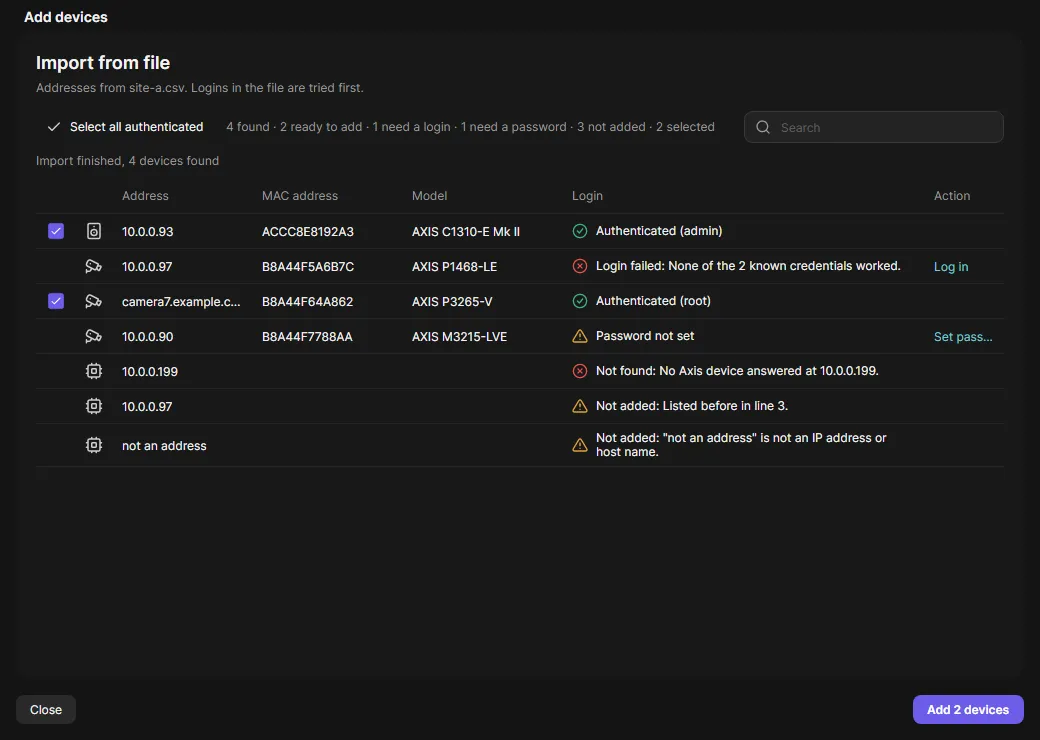Click the red error icon beside 'Not found'
This screenshot has height=740, width=1040.
pos(580,371)
